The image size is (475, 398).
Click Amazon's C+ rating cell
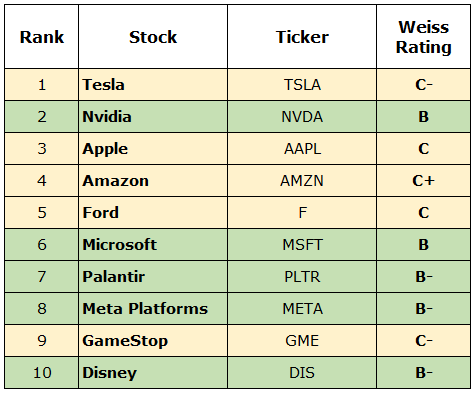point(423,181)
